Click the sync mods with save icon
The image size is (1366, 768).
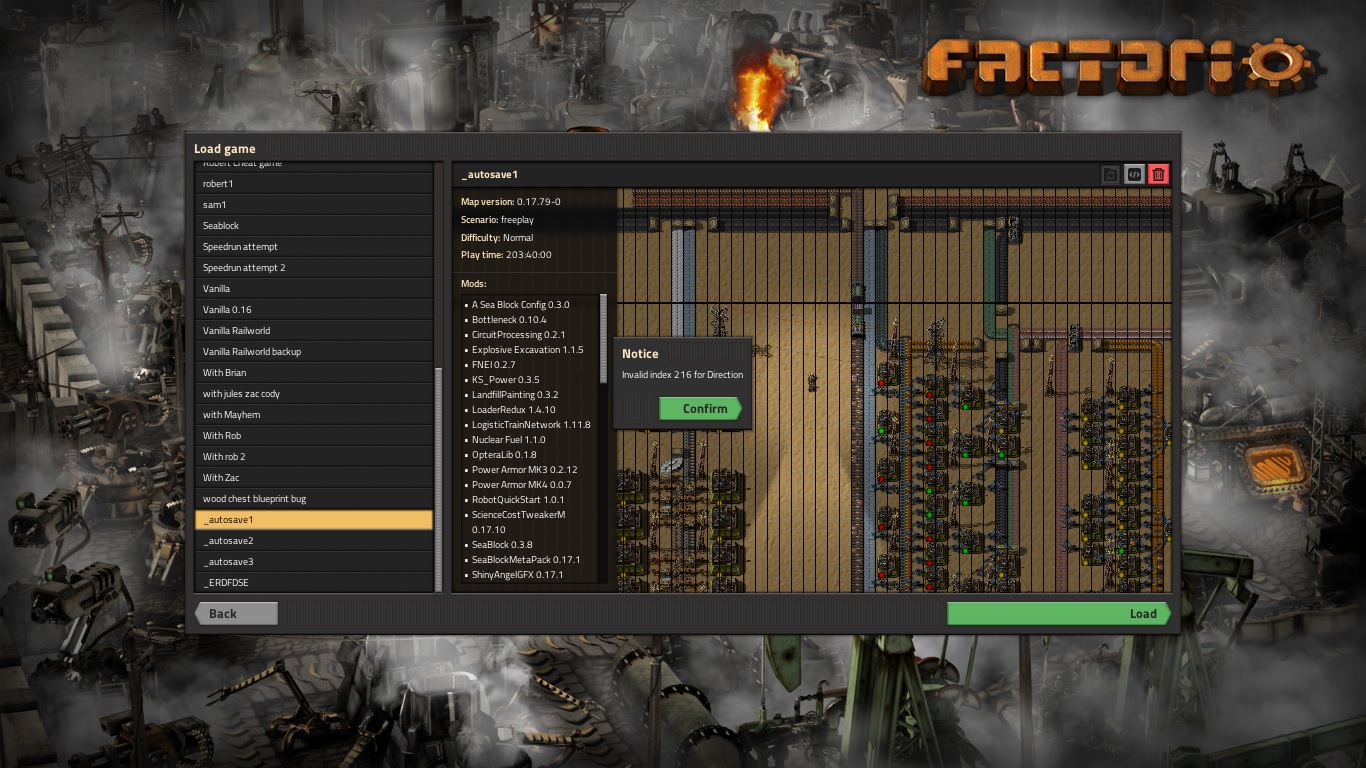tap(1110, 175)
